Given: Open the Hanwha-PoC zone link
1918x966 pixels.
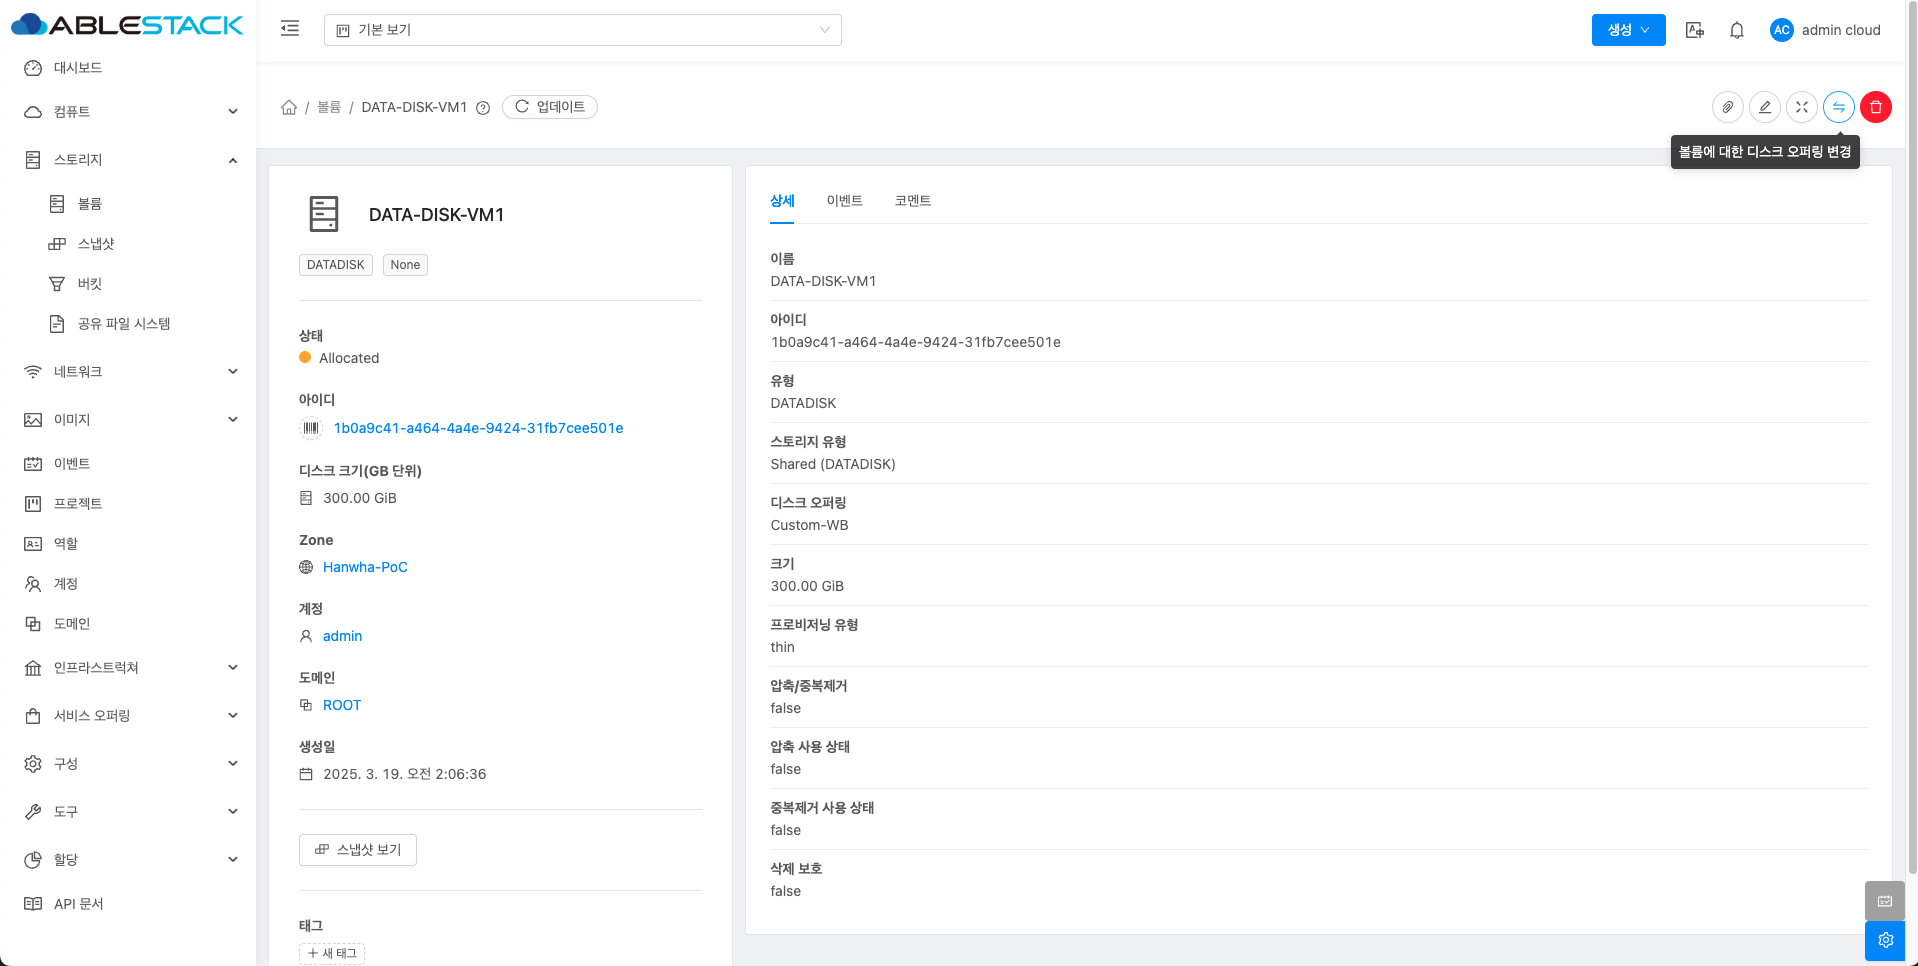Looking at the screenshot, I should 365,567.
